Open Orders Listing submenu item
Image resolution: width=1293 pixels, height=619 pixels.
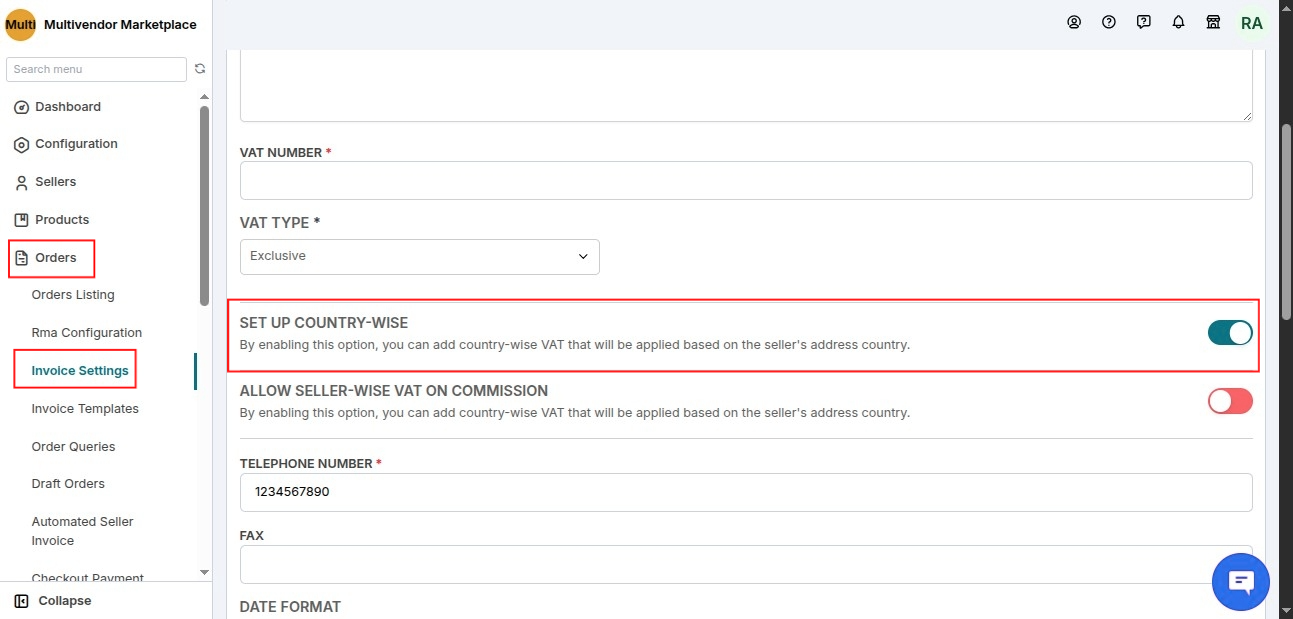click(x=73, y=295)
